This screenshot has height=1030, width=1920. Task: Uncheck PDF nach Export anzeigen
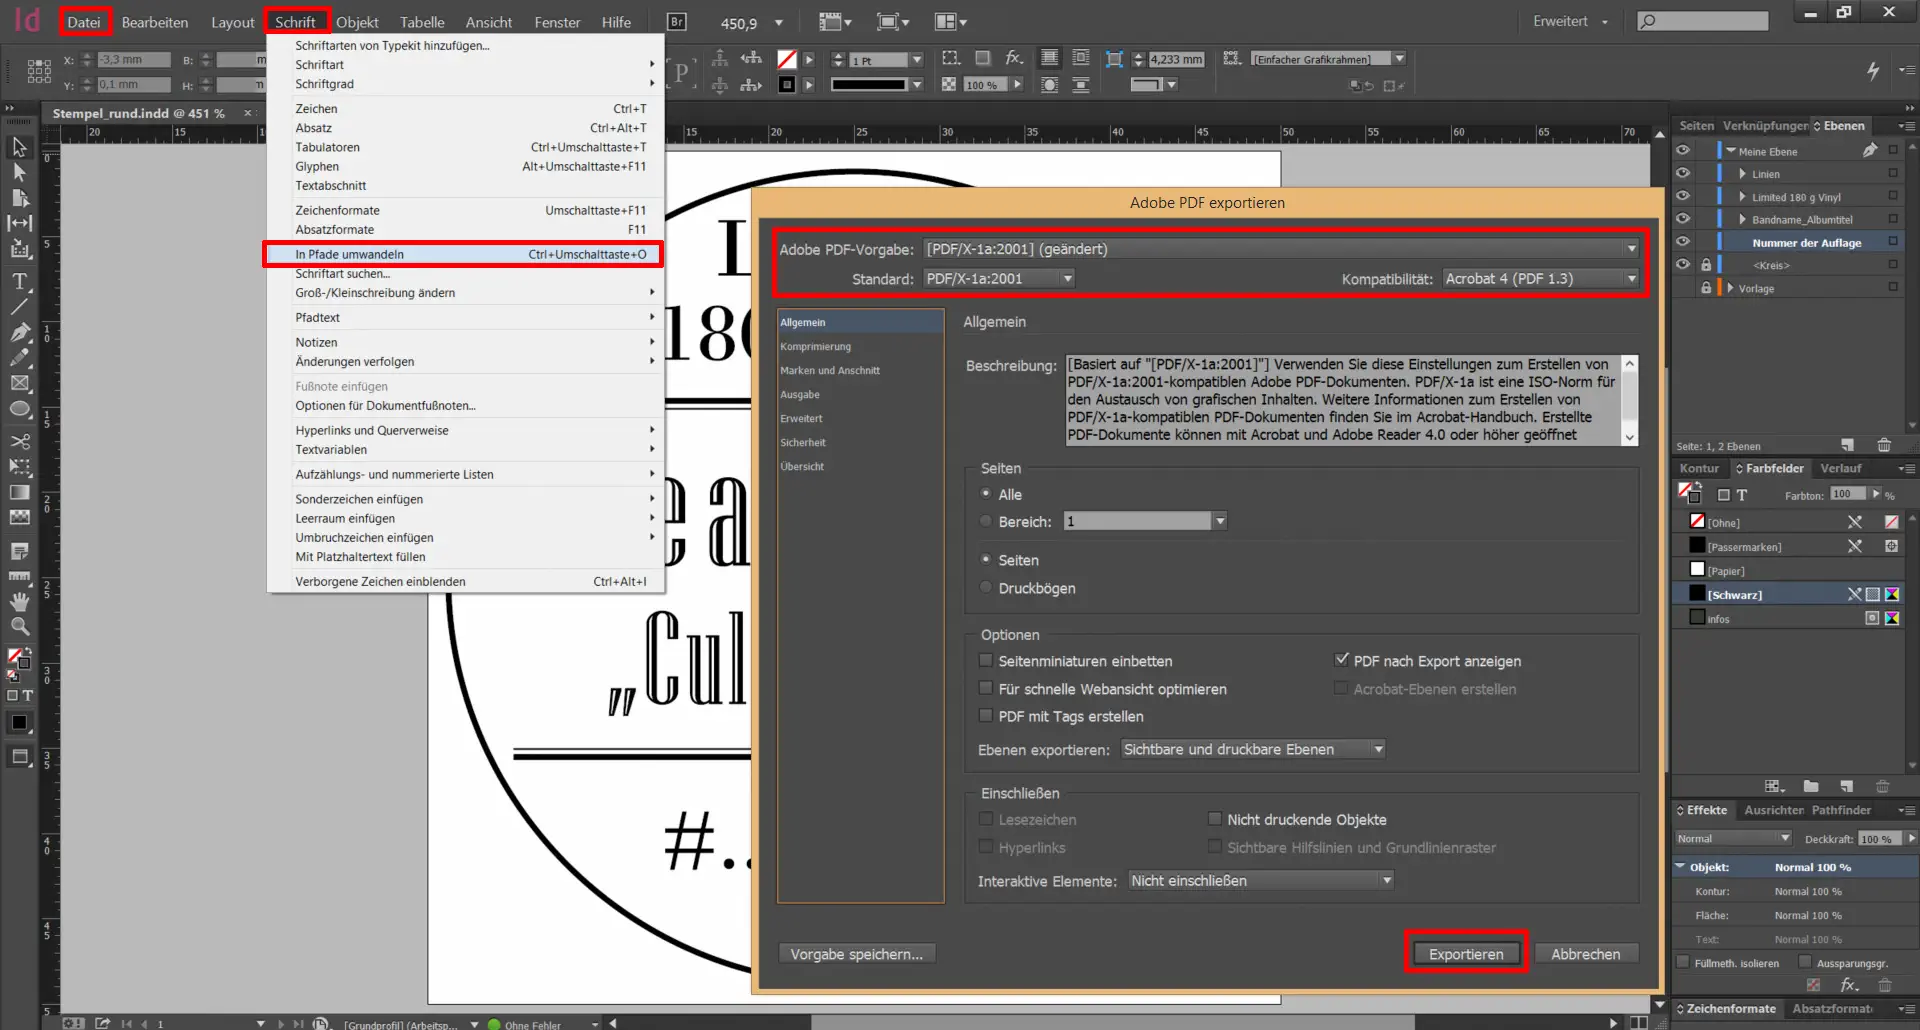(1342, 660)
